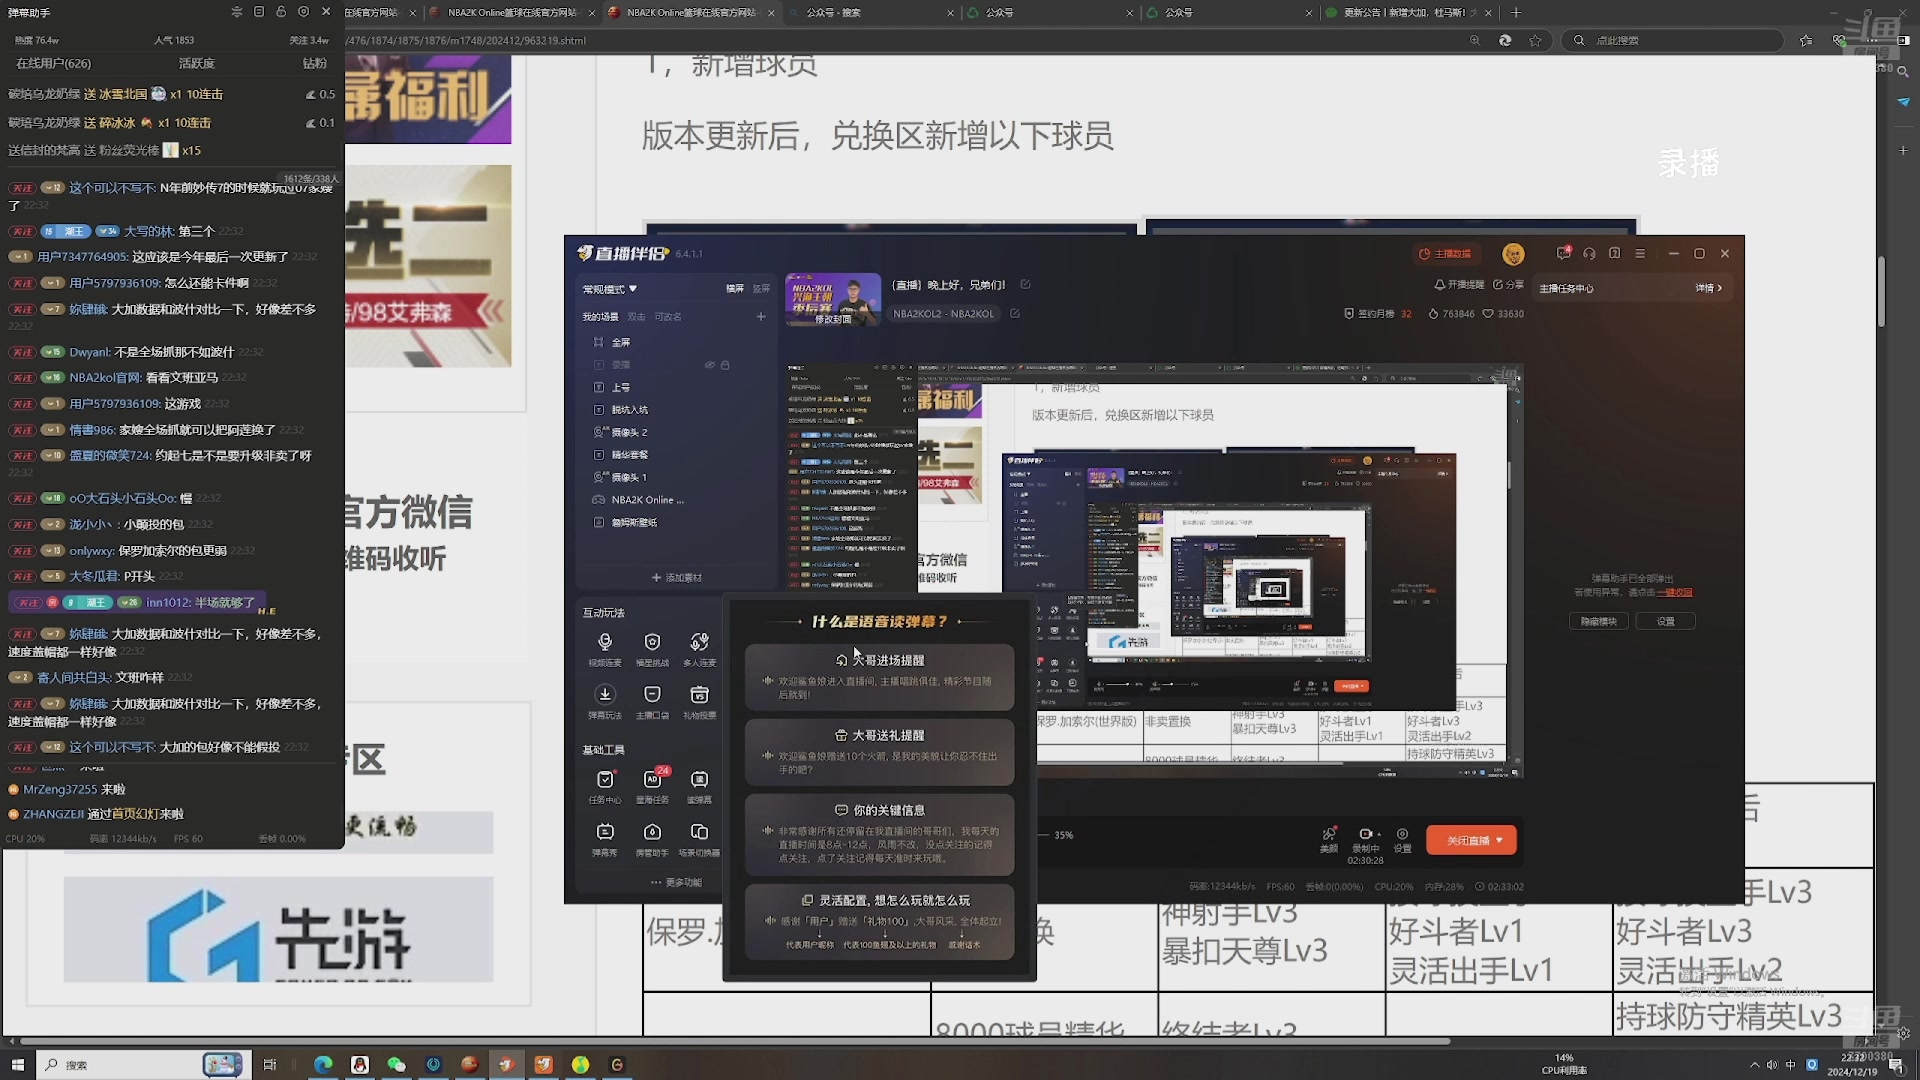Open 星海任务 with 24 badge
Screen dimensions: 1920x1080
point(652,786)
